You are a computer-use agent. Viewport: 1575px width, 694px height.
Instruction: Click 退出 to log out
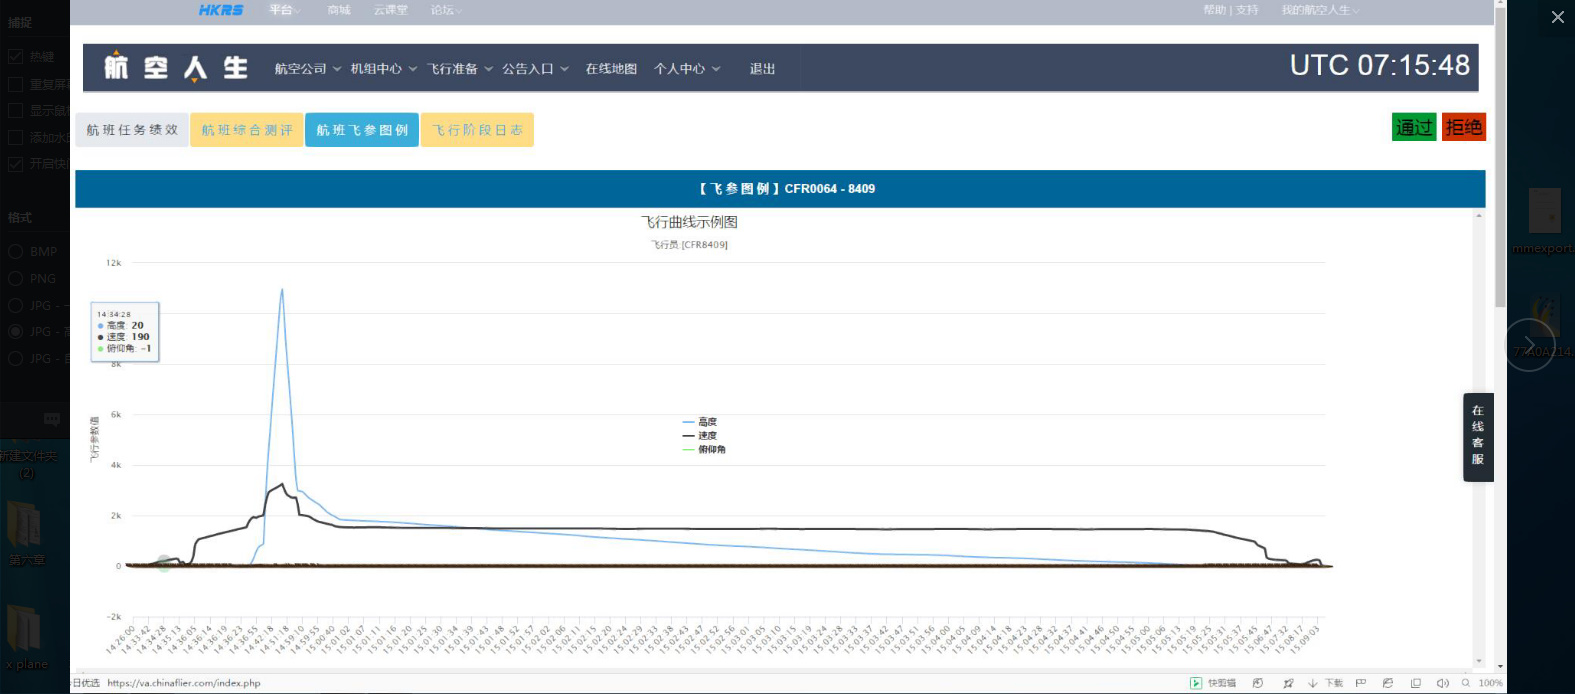(762, 69)
